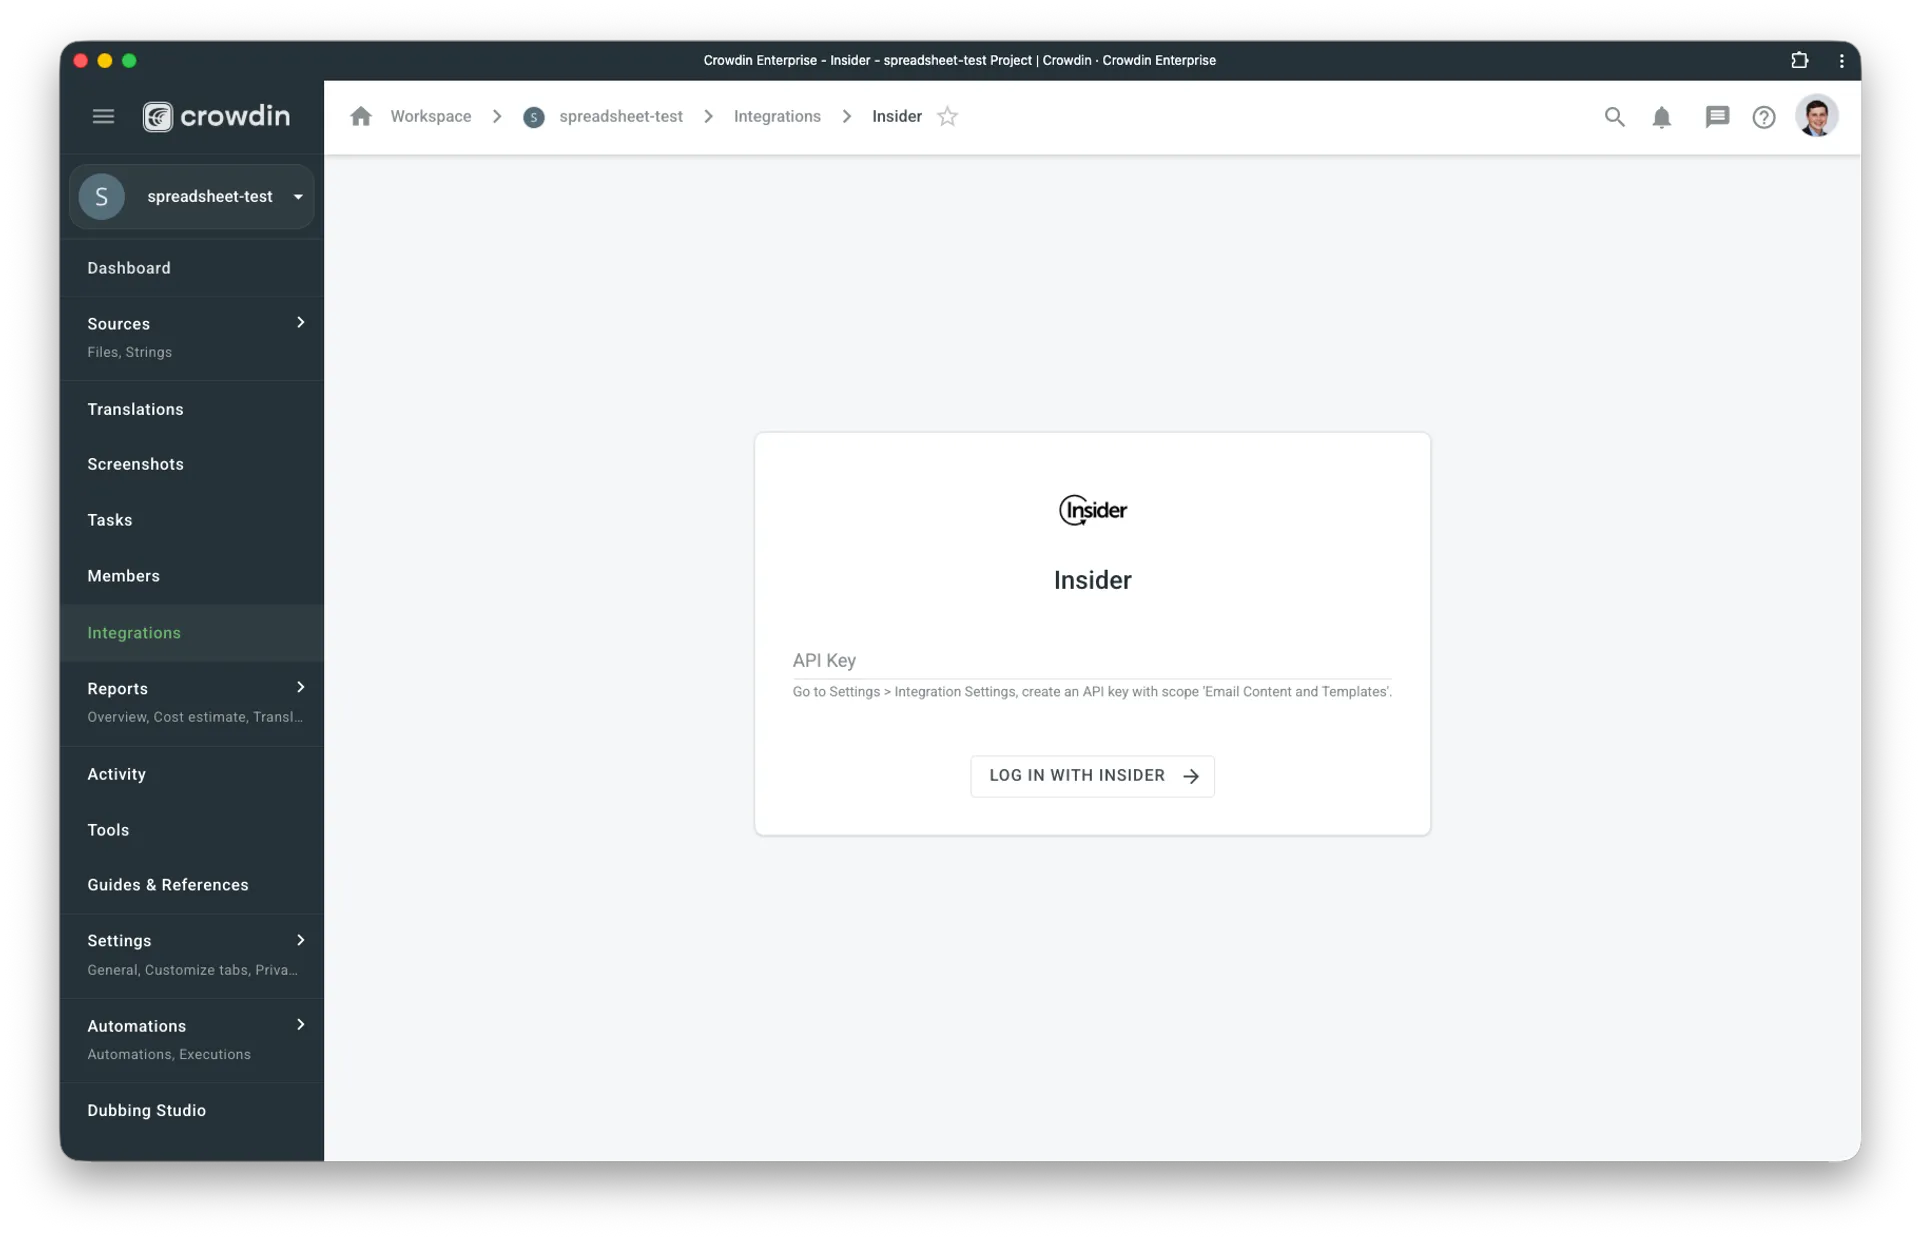Open the browser extensions puzzle icon
Screen dimensions: 1920x1239
(x=1800, y=60)
